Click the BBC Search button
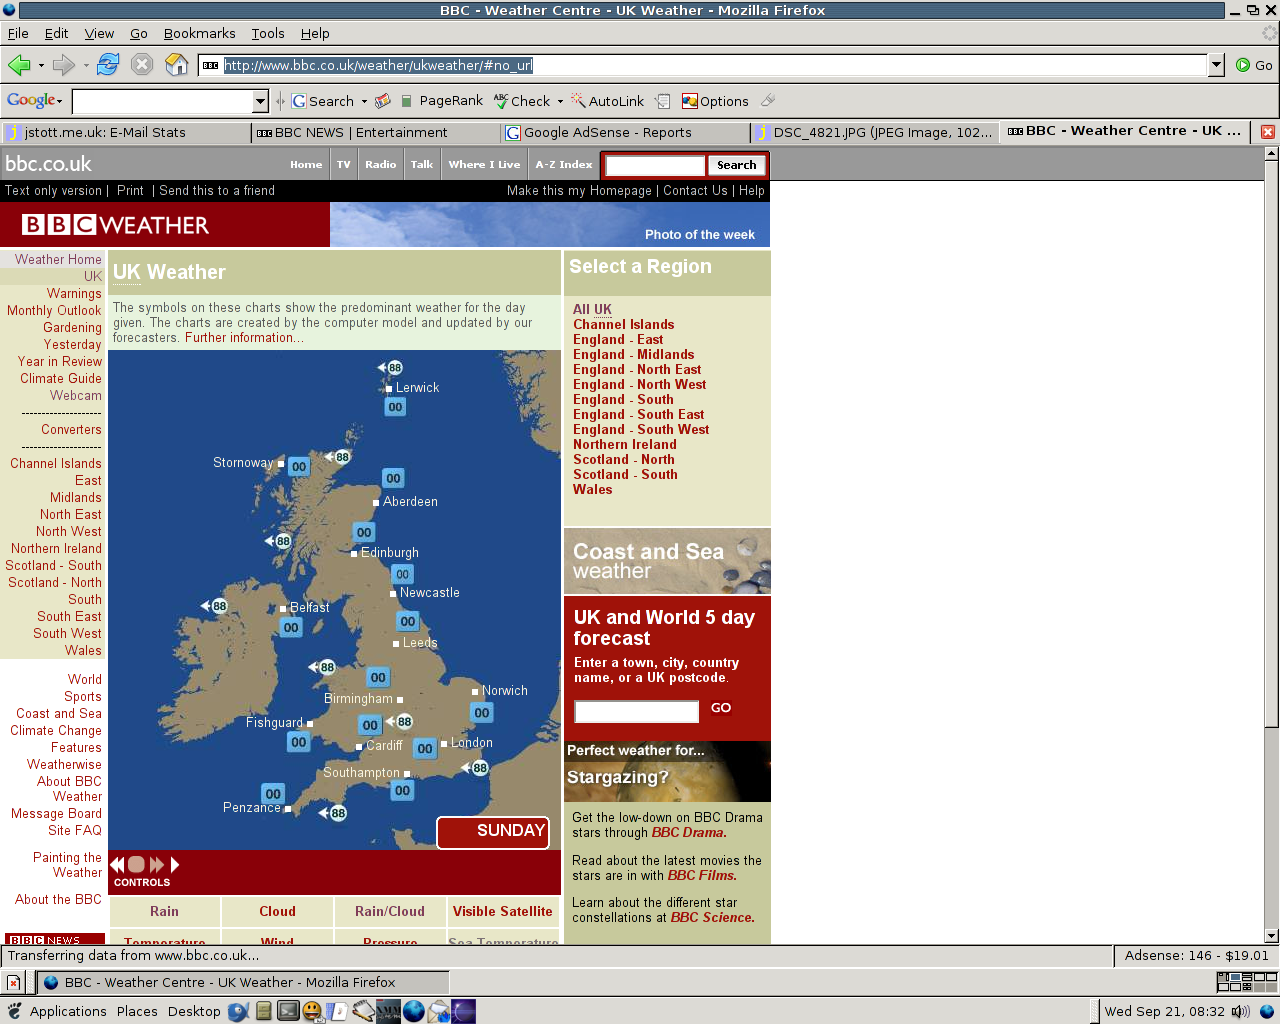 click(x=737, y=165)
